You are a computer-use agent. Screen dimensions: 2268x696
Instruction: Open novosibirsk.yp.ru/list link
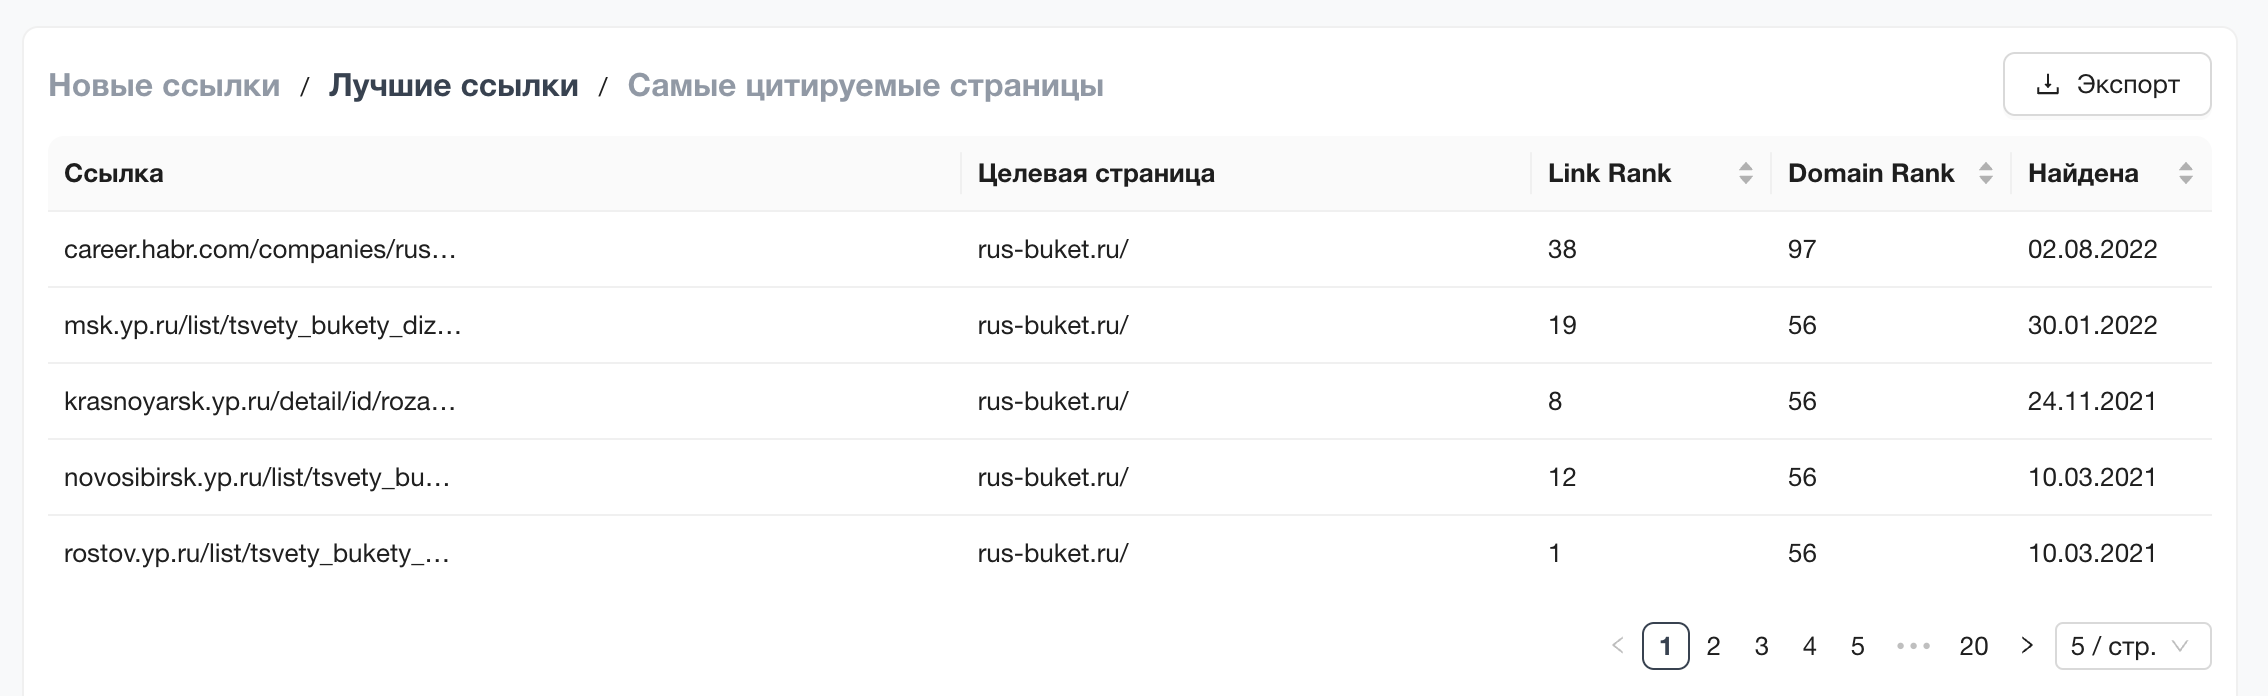point(257,477)
